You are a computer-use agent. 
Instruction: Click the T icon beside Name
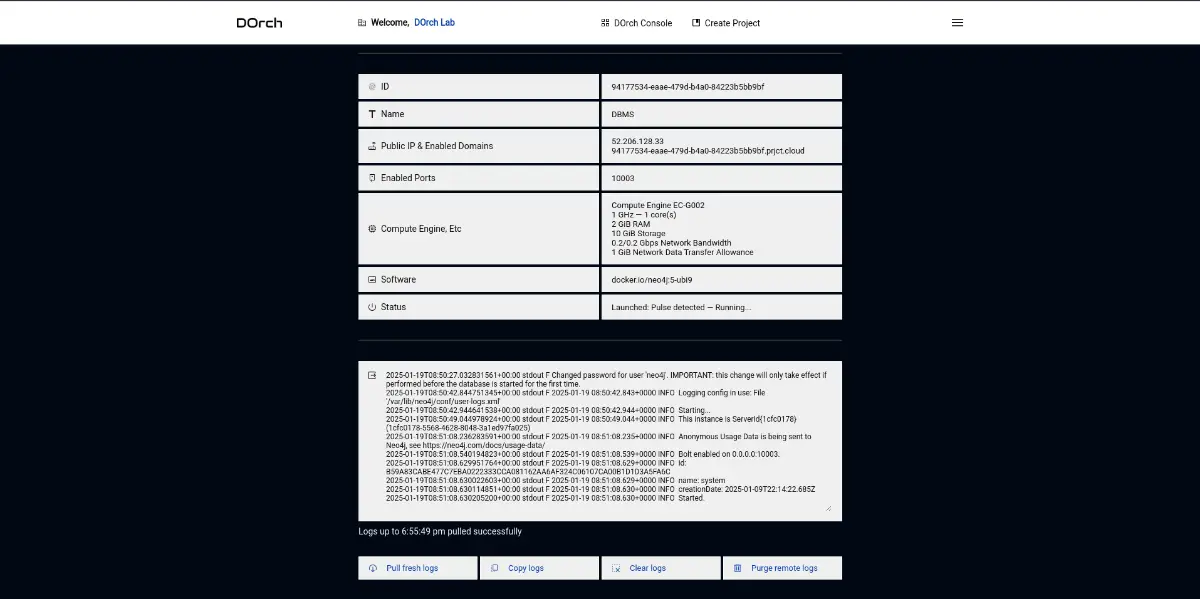click(x=372, y=114)
